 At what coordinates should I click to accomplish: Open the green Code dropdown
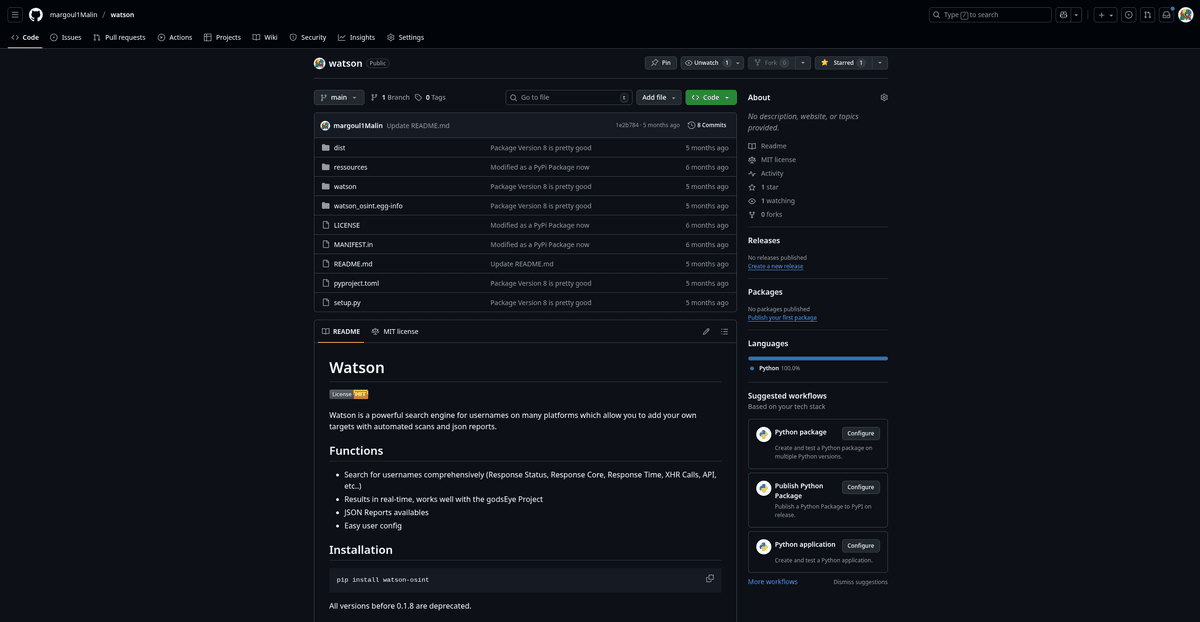tap(711, 98)
